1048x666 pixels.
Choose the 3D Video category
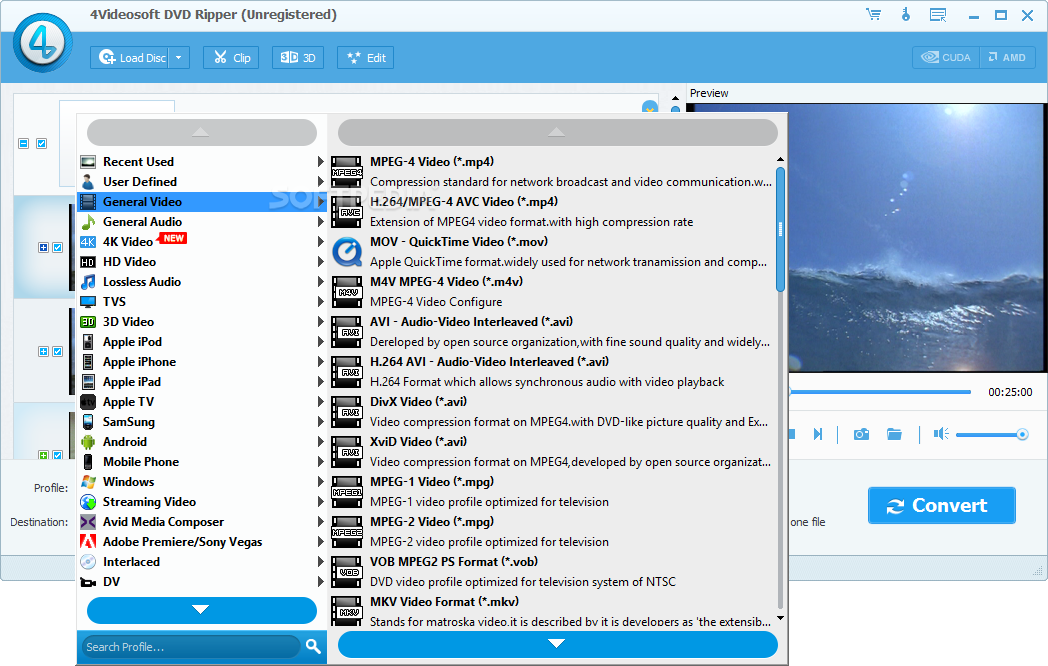(202, 322)
